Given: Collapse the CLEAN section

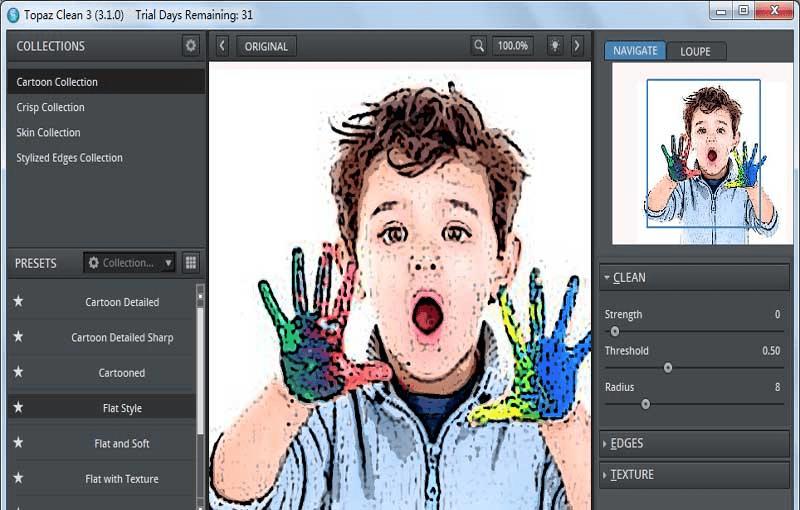Looking at the screenshot, I should pos(694,277).
